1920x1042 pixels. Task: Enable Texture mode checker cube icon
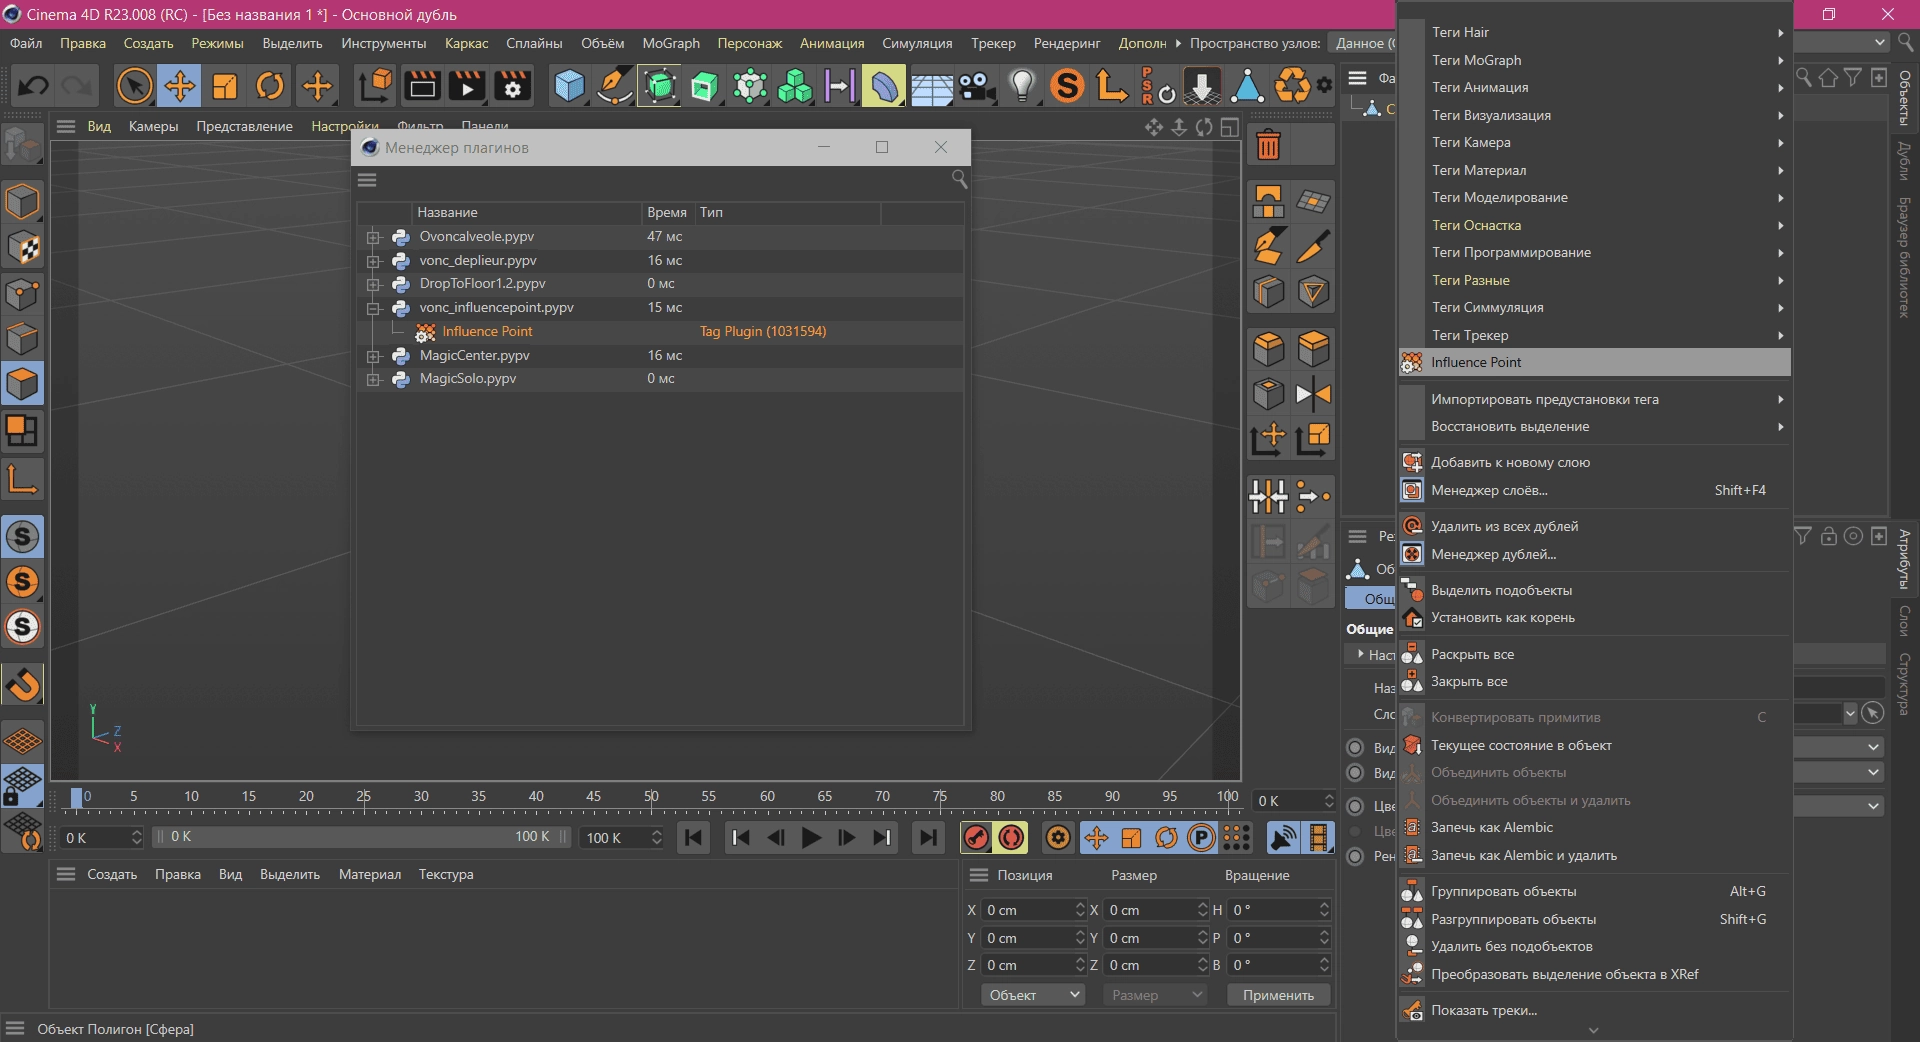(x=22, y=247)
